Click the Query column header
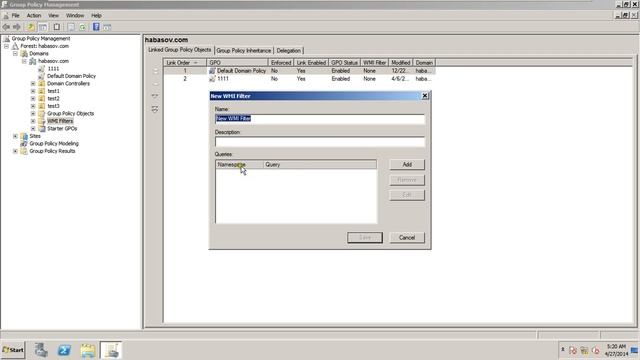640x360 pixels. (x=320, y=164)
